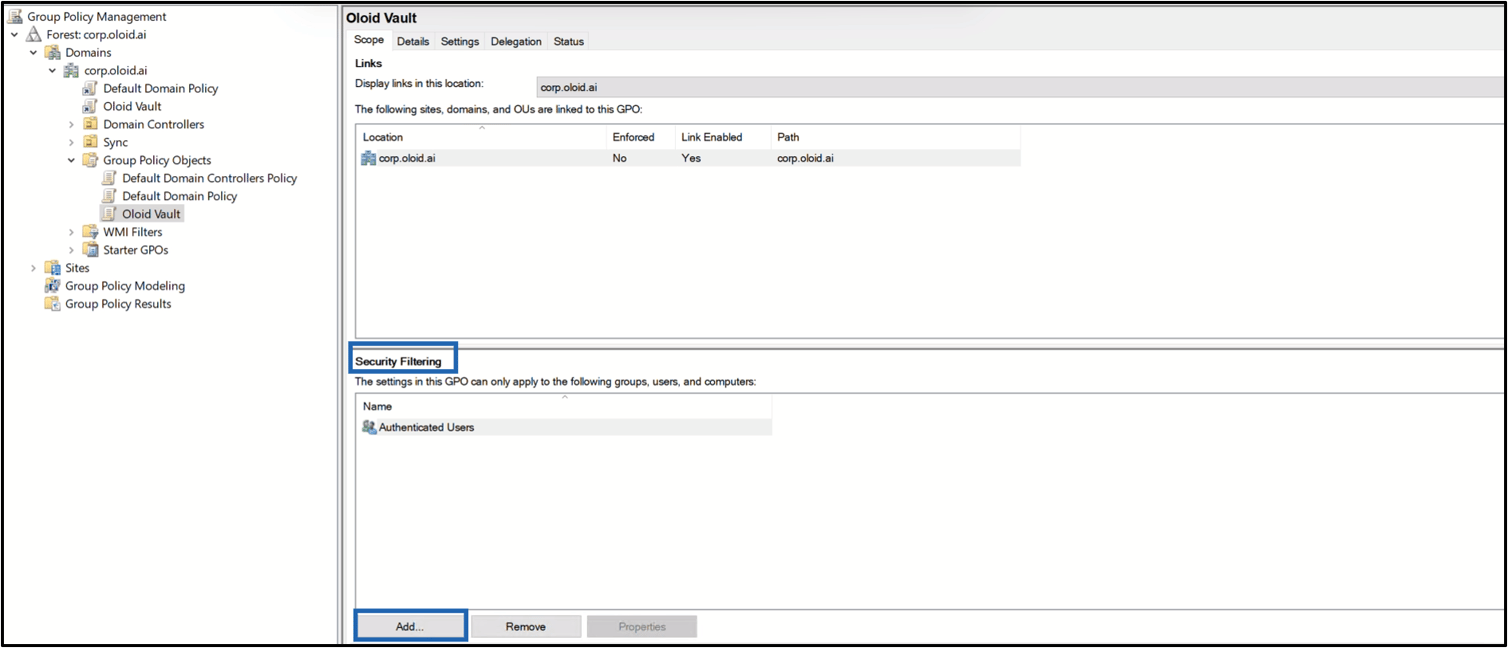Viewport: 1508px width, 648px height.
Task: Click the Remove button
Action: 526,626
